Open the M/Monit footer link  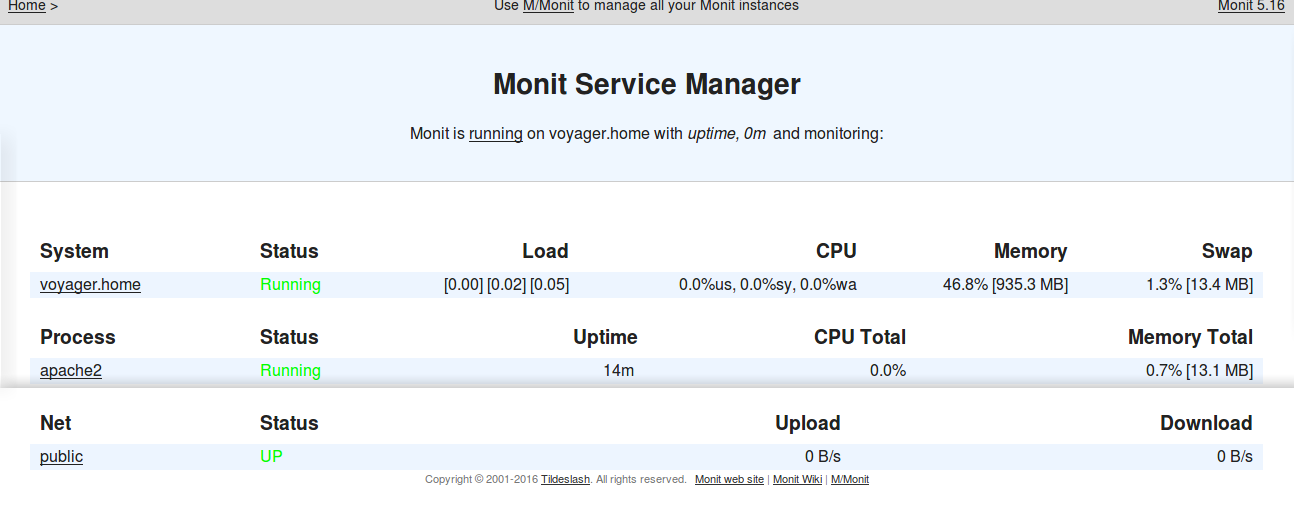[x=850, y=479]
